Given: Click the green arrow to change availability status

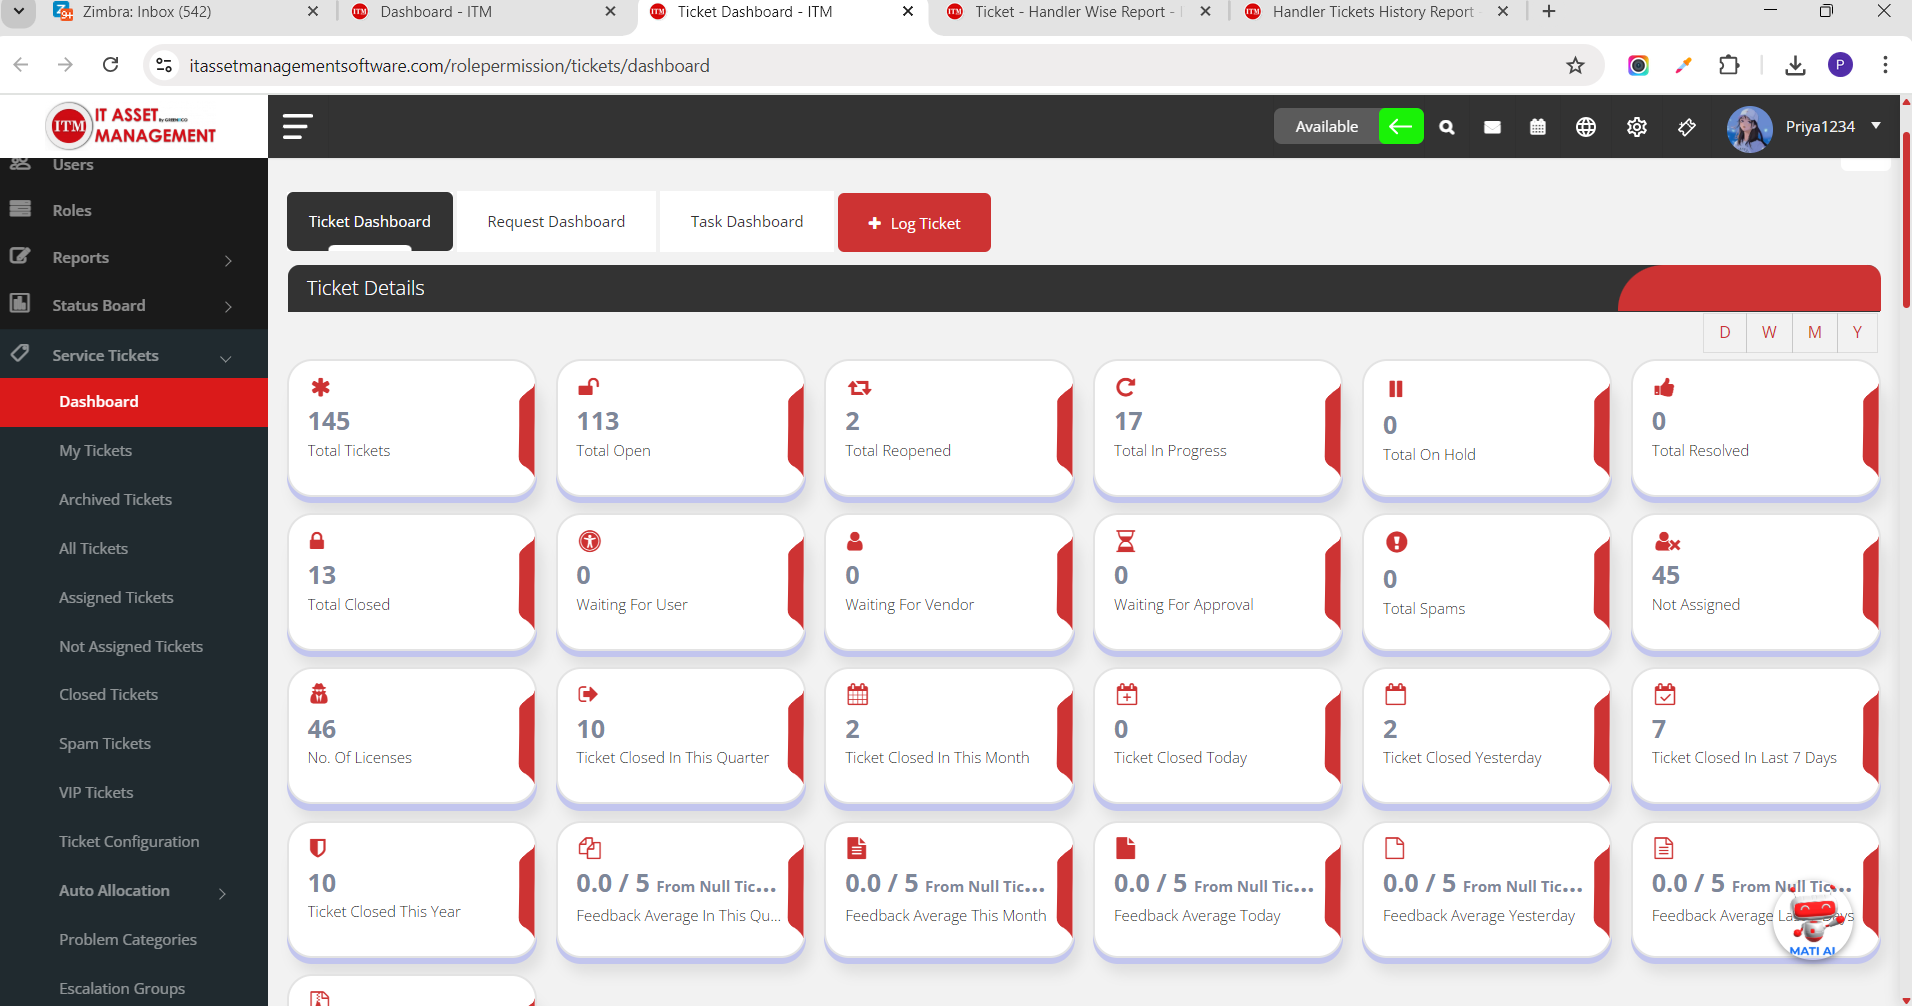Looking at the screenshot, I should point(1399,126).
